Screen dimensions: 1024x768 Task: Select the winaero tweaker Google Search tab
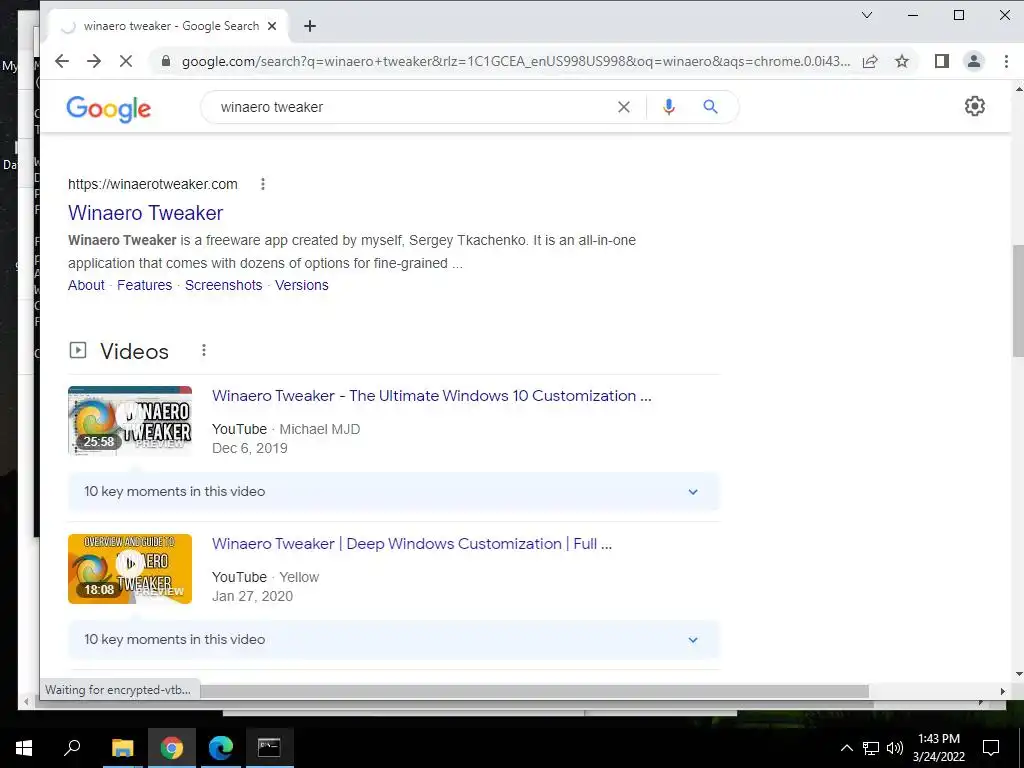pos(168,26)
